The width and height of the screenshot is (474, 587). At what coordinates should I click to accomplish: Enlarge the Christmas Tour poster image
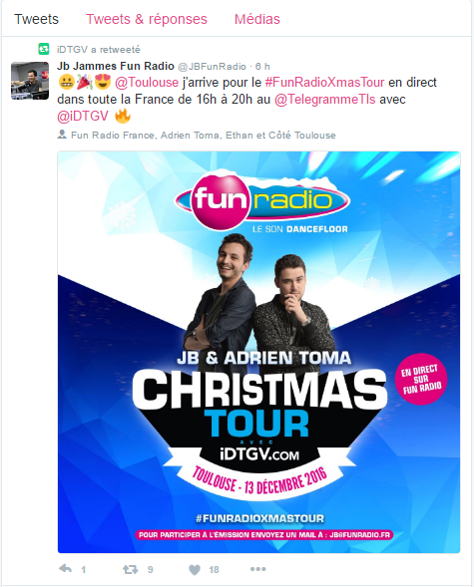[x=259, y=352]
